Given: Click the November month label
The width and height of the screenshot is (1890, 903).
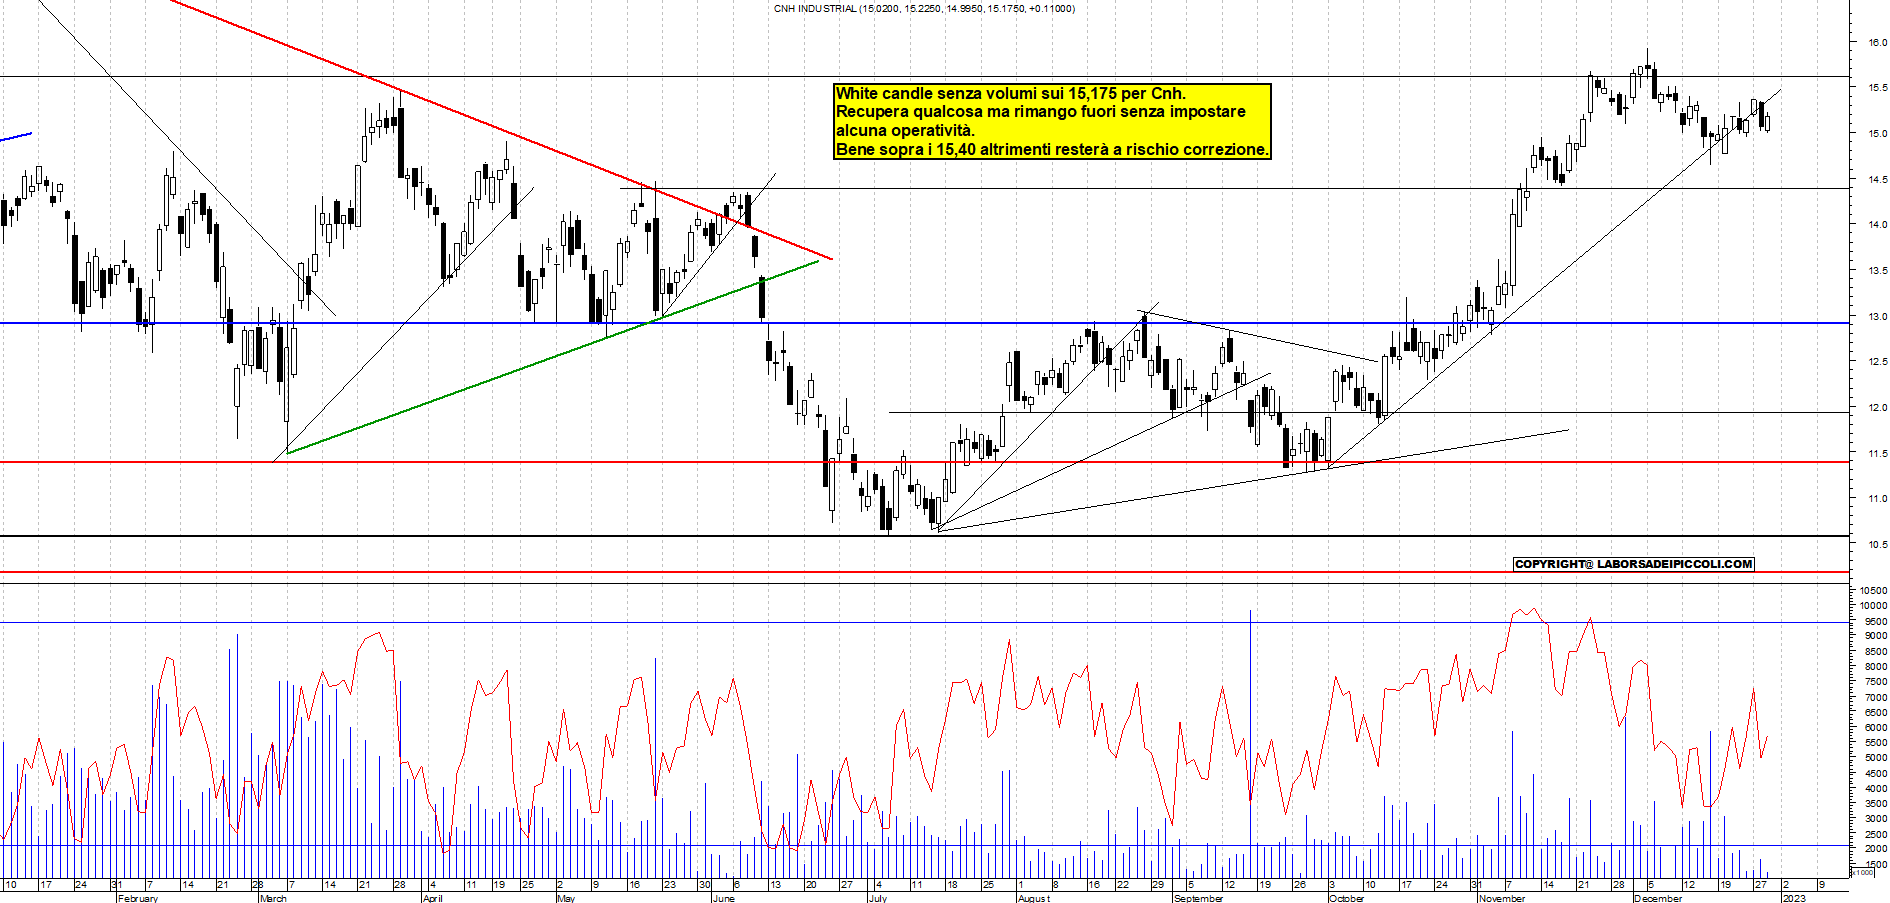Looking at the screenshot, I should click(x=1502, y=898).
